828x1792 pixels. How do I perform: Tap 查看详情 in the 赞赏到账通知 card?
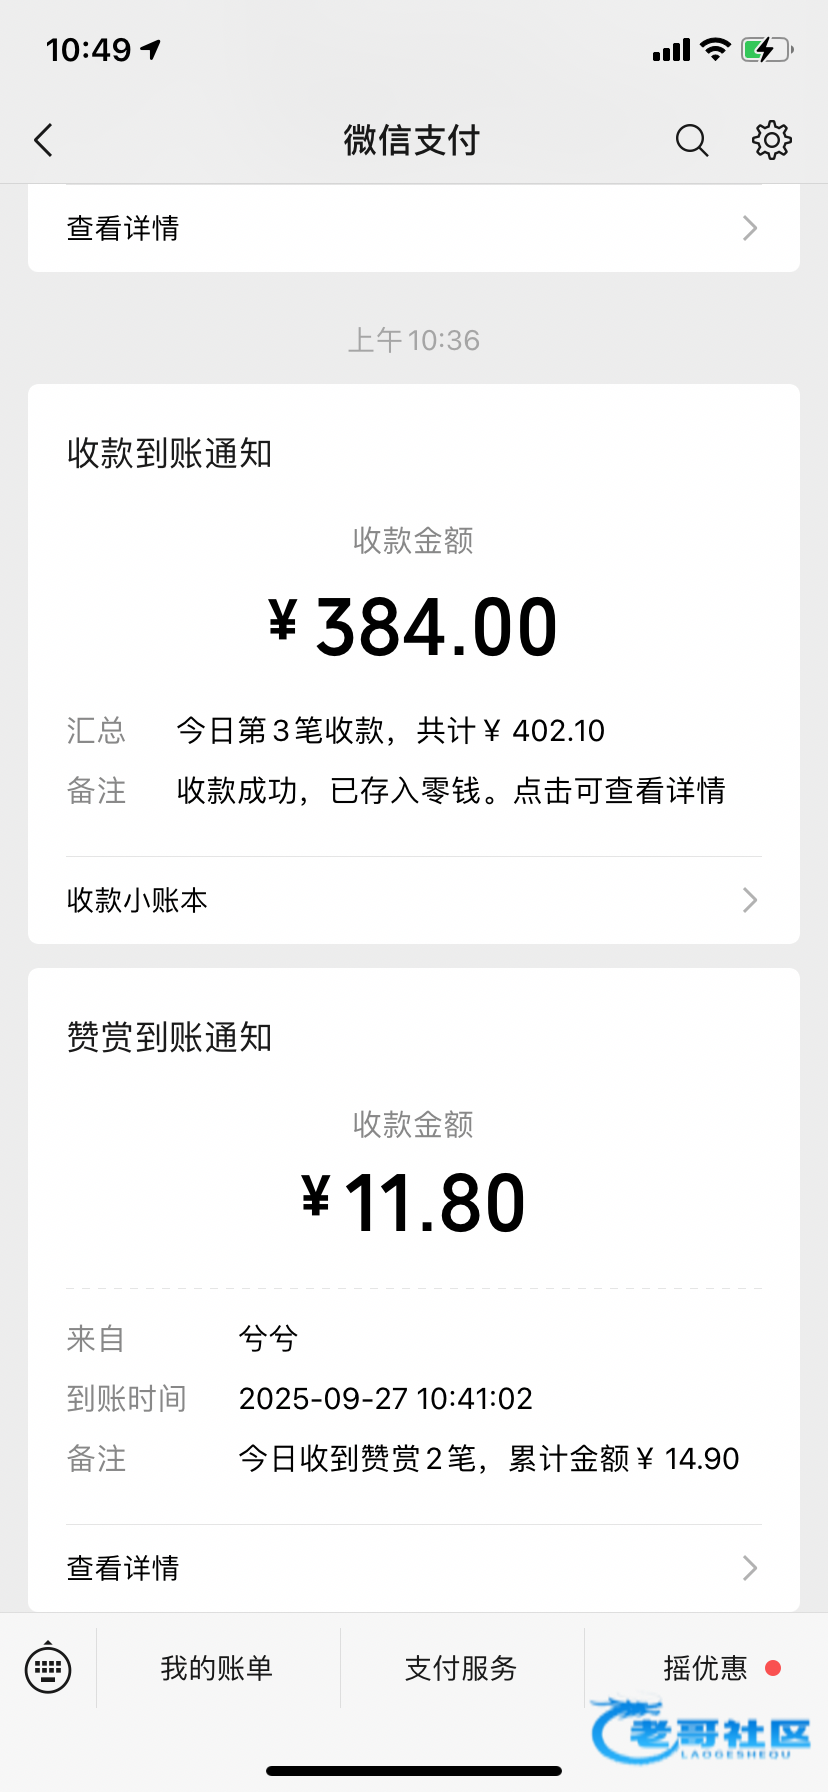click(x=123, y=1568)
